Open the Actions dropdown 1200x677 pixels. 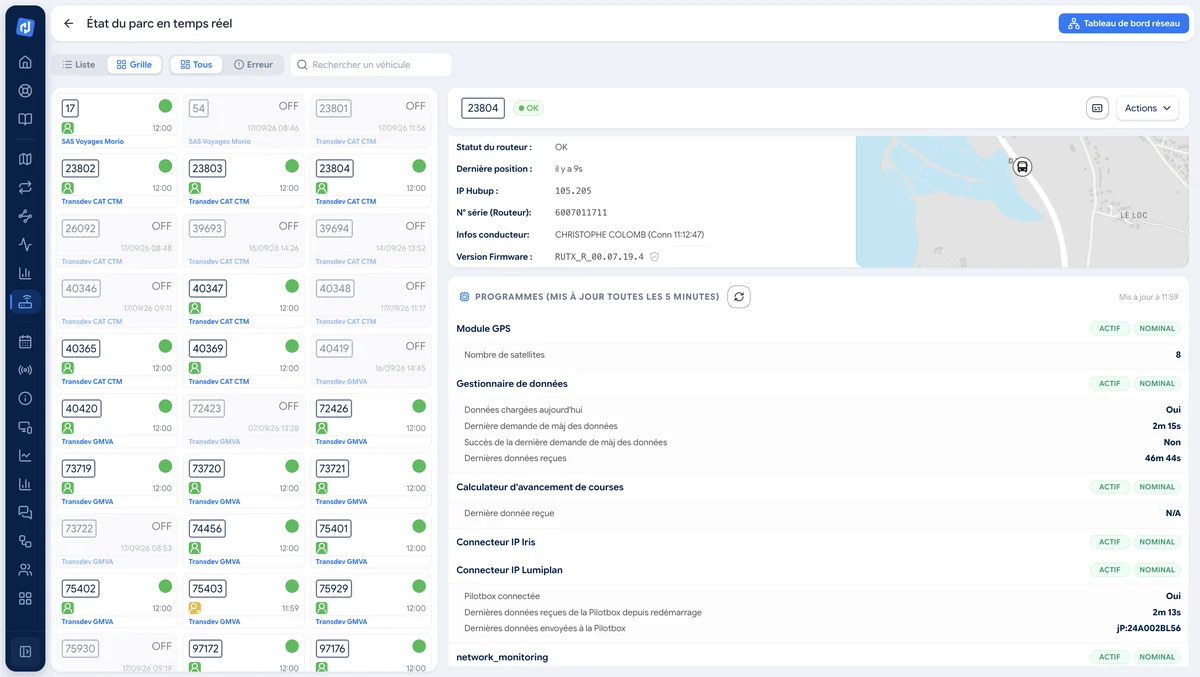coord(1148,108)
